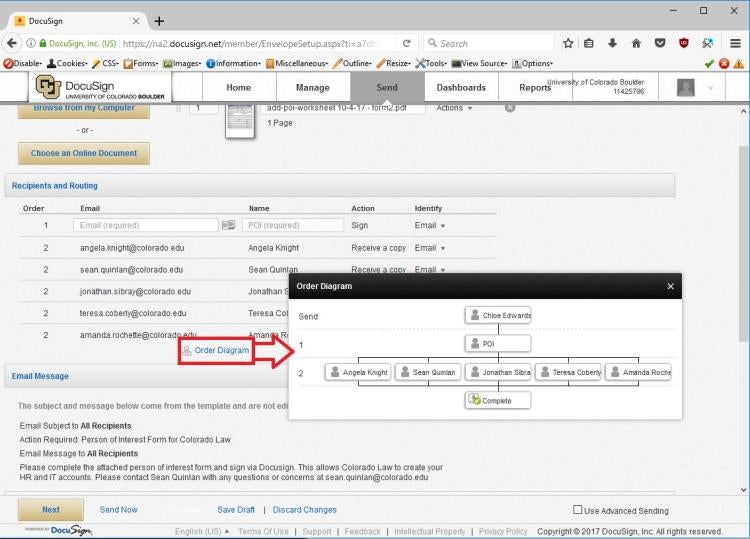This screenshot has width=750, height=539.
Task: Click the document page thumbnail
Action: pyautogui.click(x=240, y=121)
